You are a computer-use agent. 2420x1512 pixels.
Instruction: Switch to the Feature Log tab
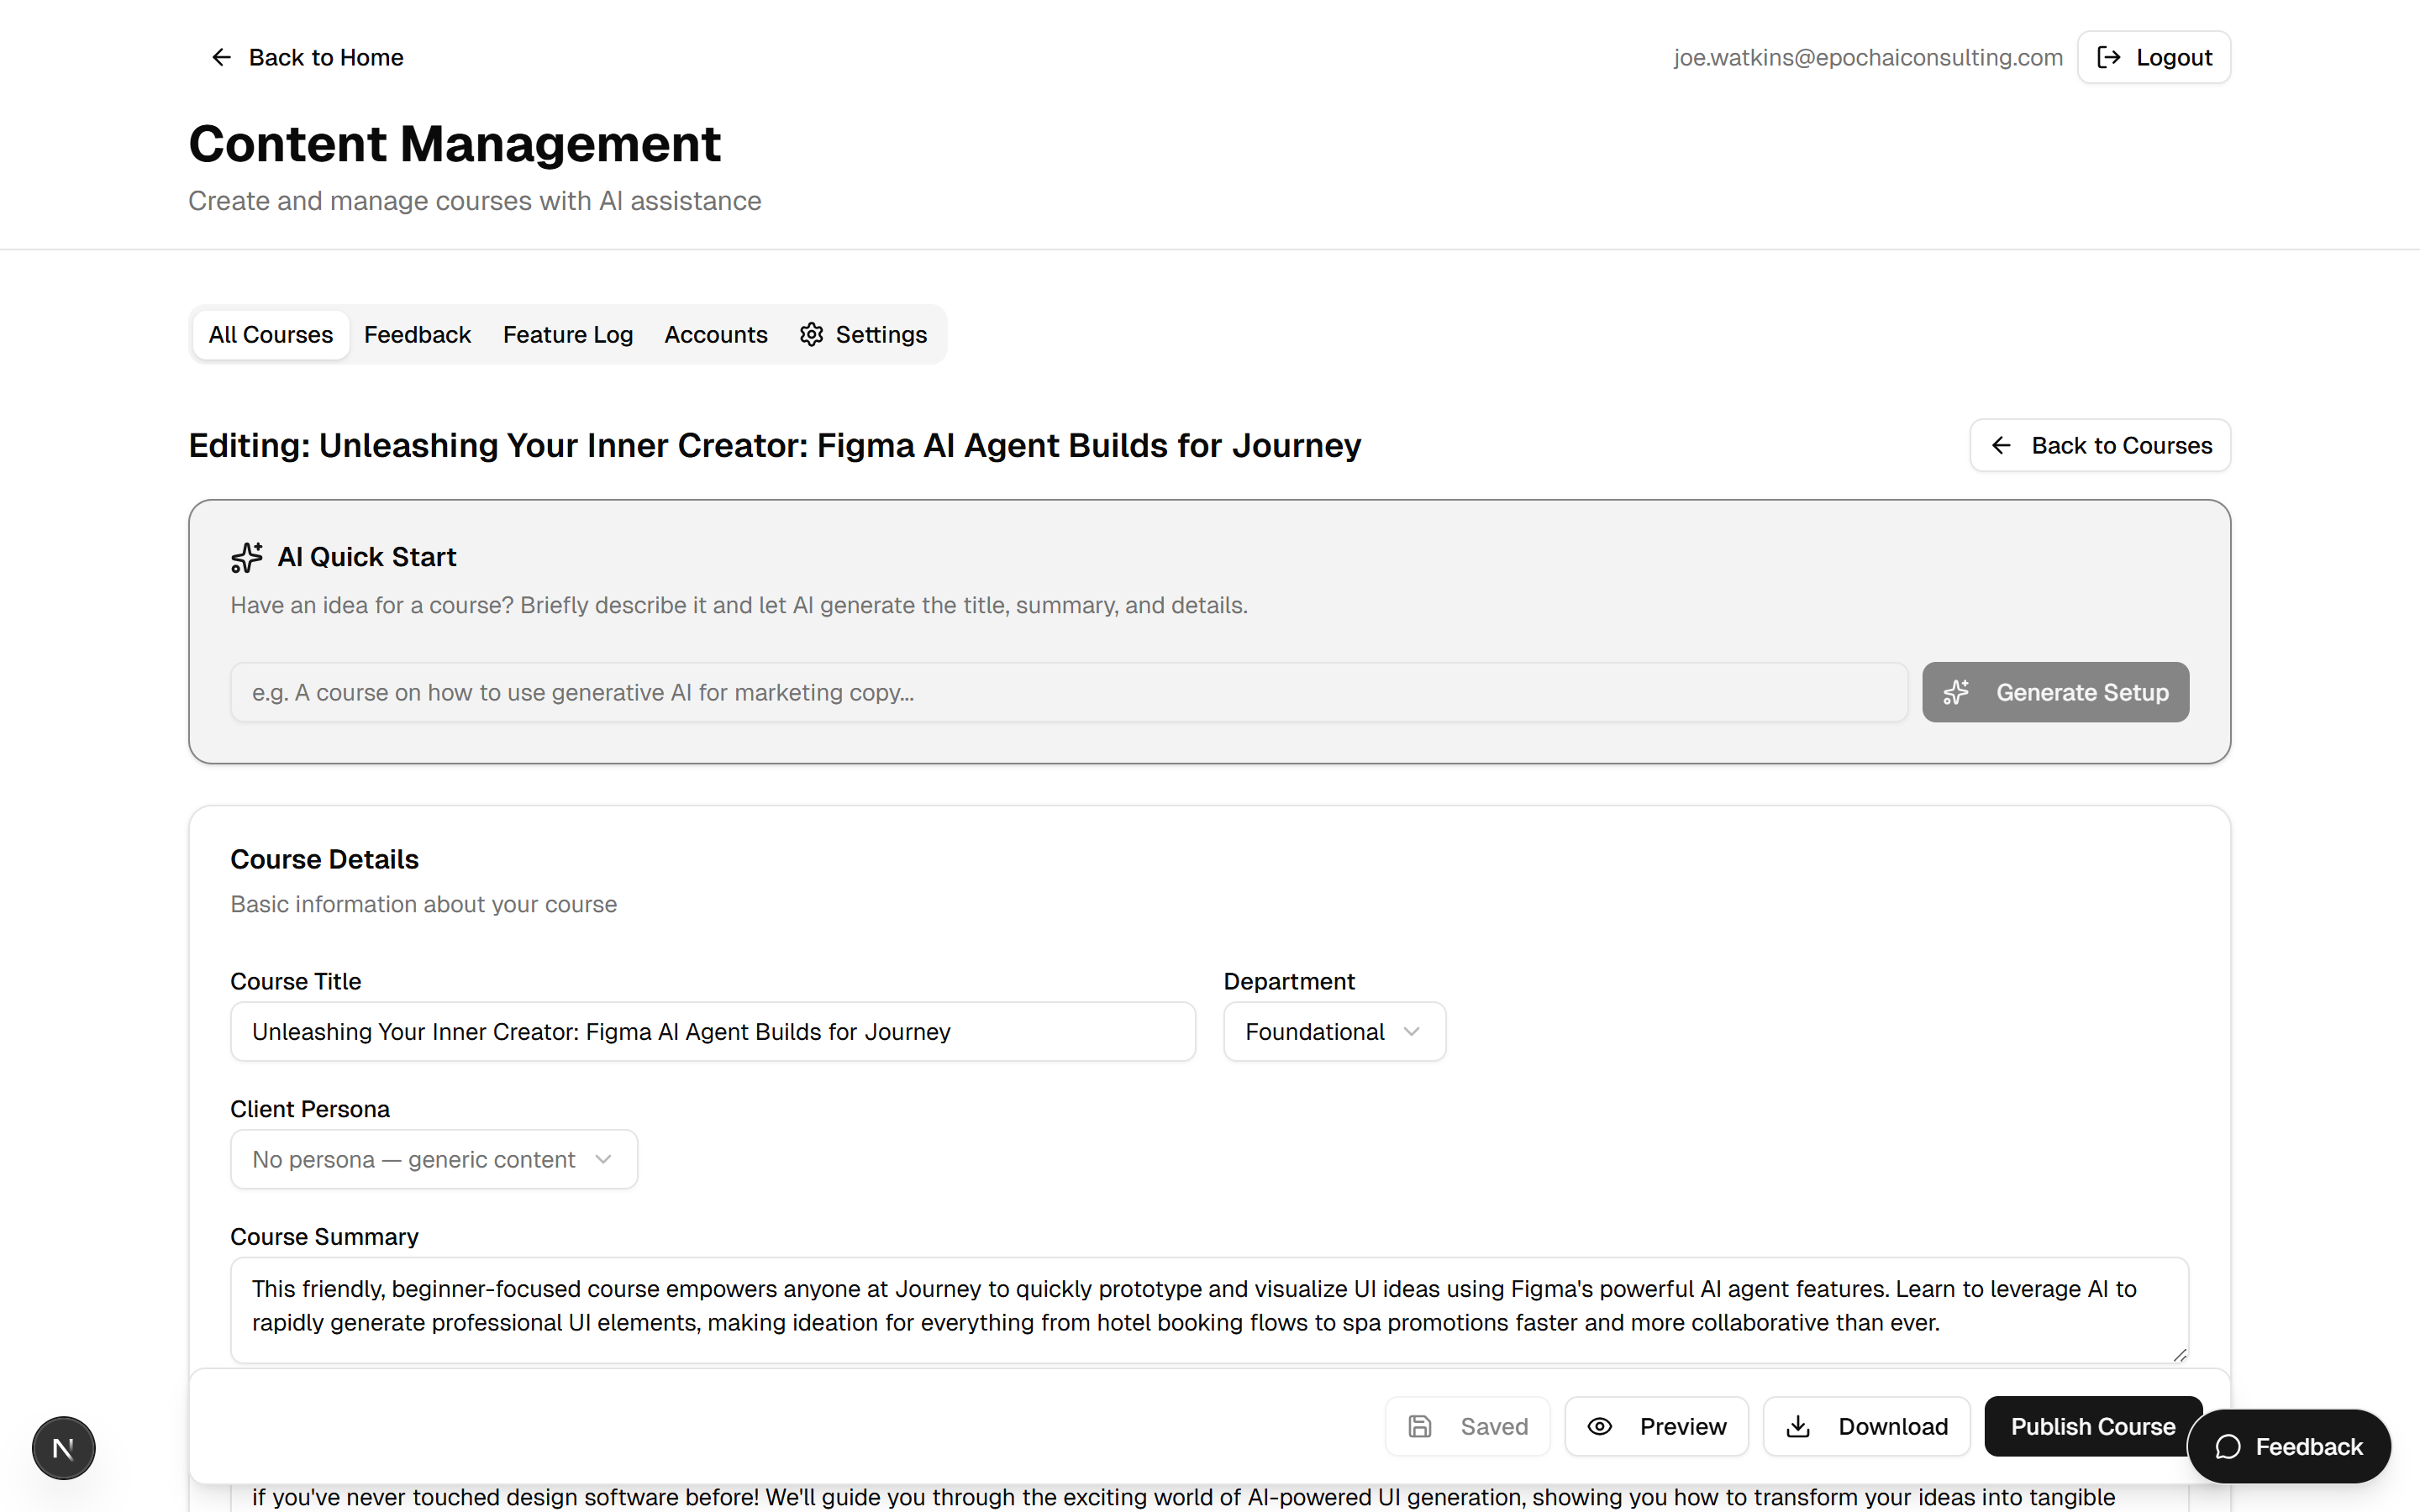[568, 334]
